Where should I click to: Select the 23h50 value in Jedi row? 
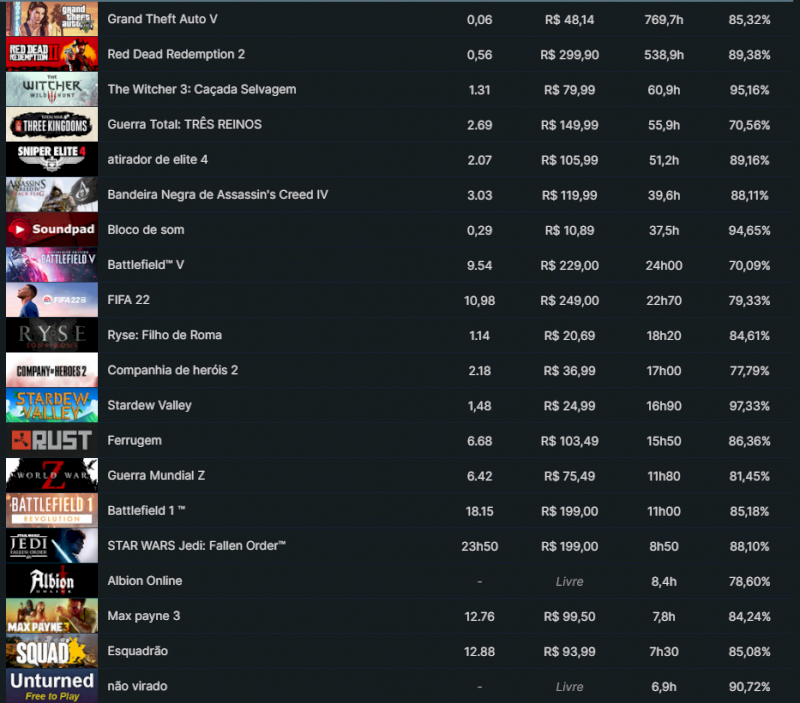coord(480,546)
